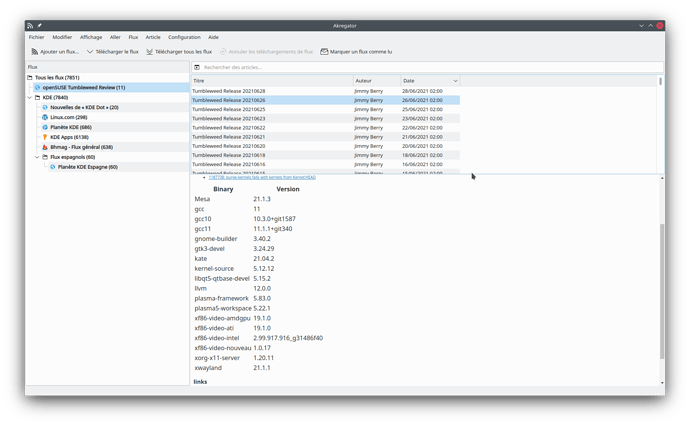Viewport: 690px width, 424px height.
Task: Open the Aller menu
Action: point(115,37)
